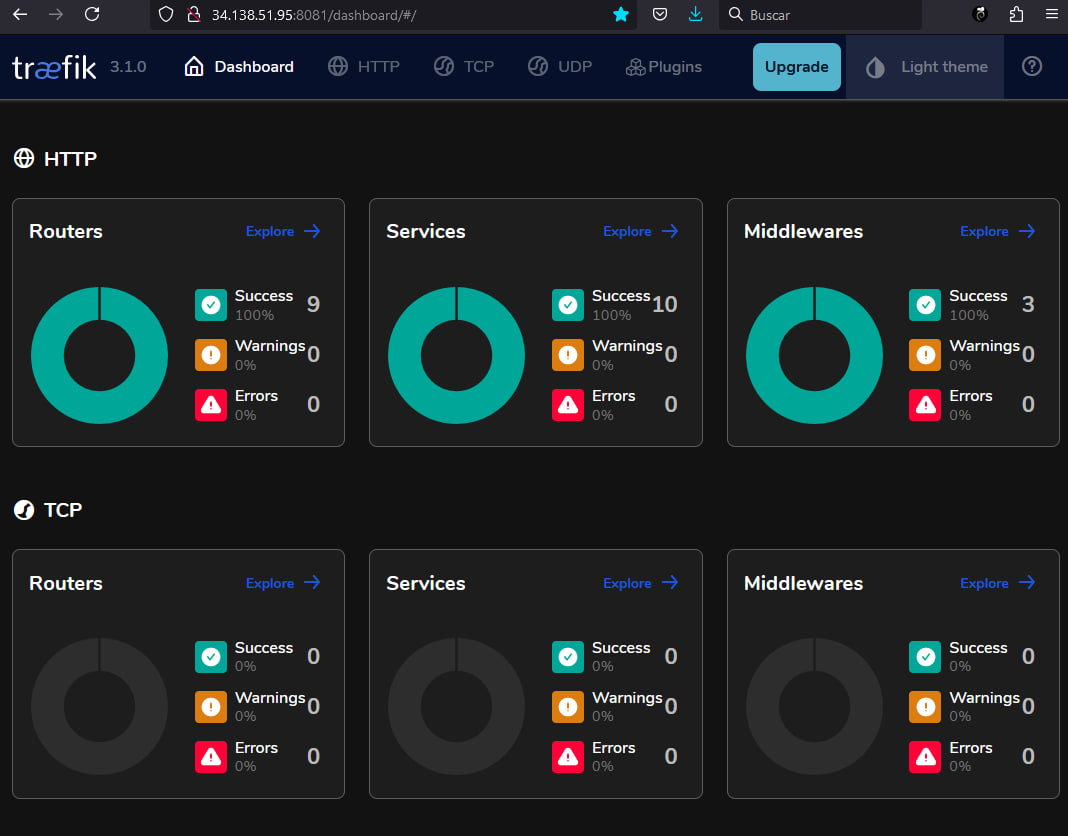Open the help question mark icon
Viewport: 1068px width, 836px height.
1032,66
